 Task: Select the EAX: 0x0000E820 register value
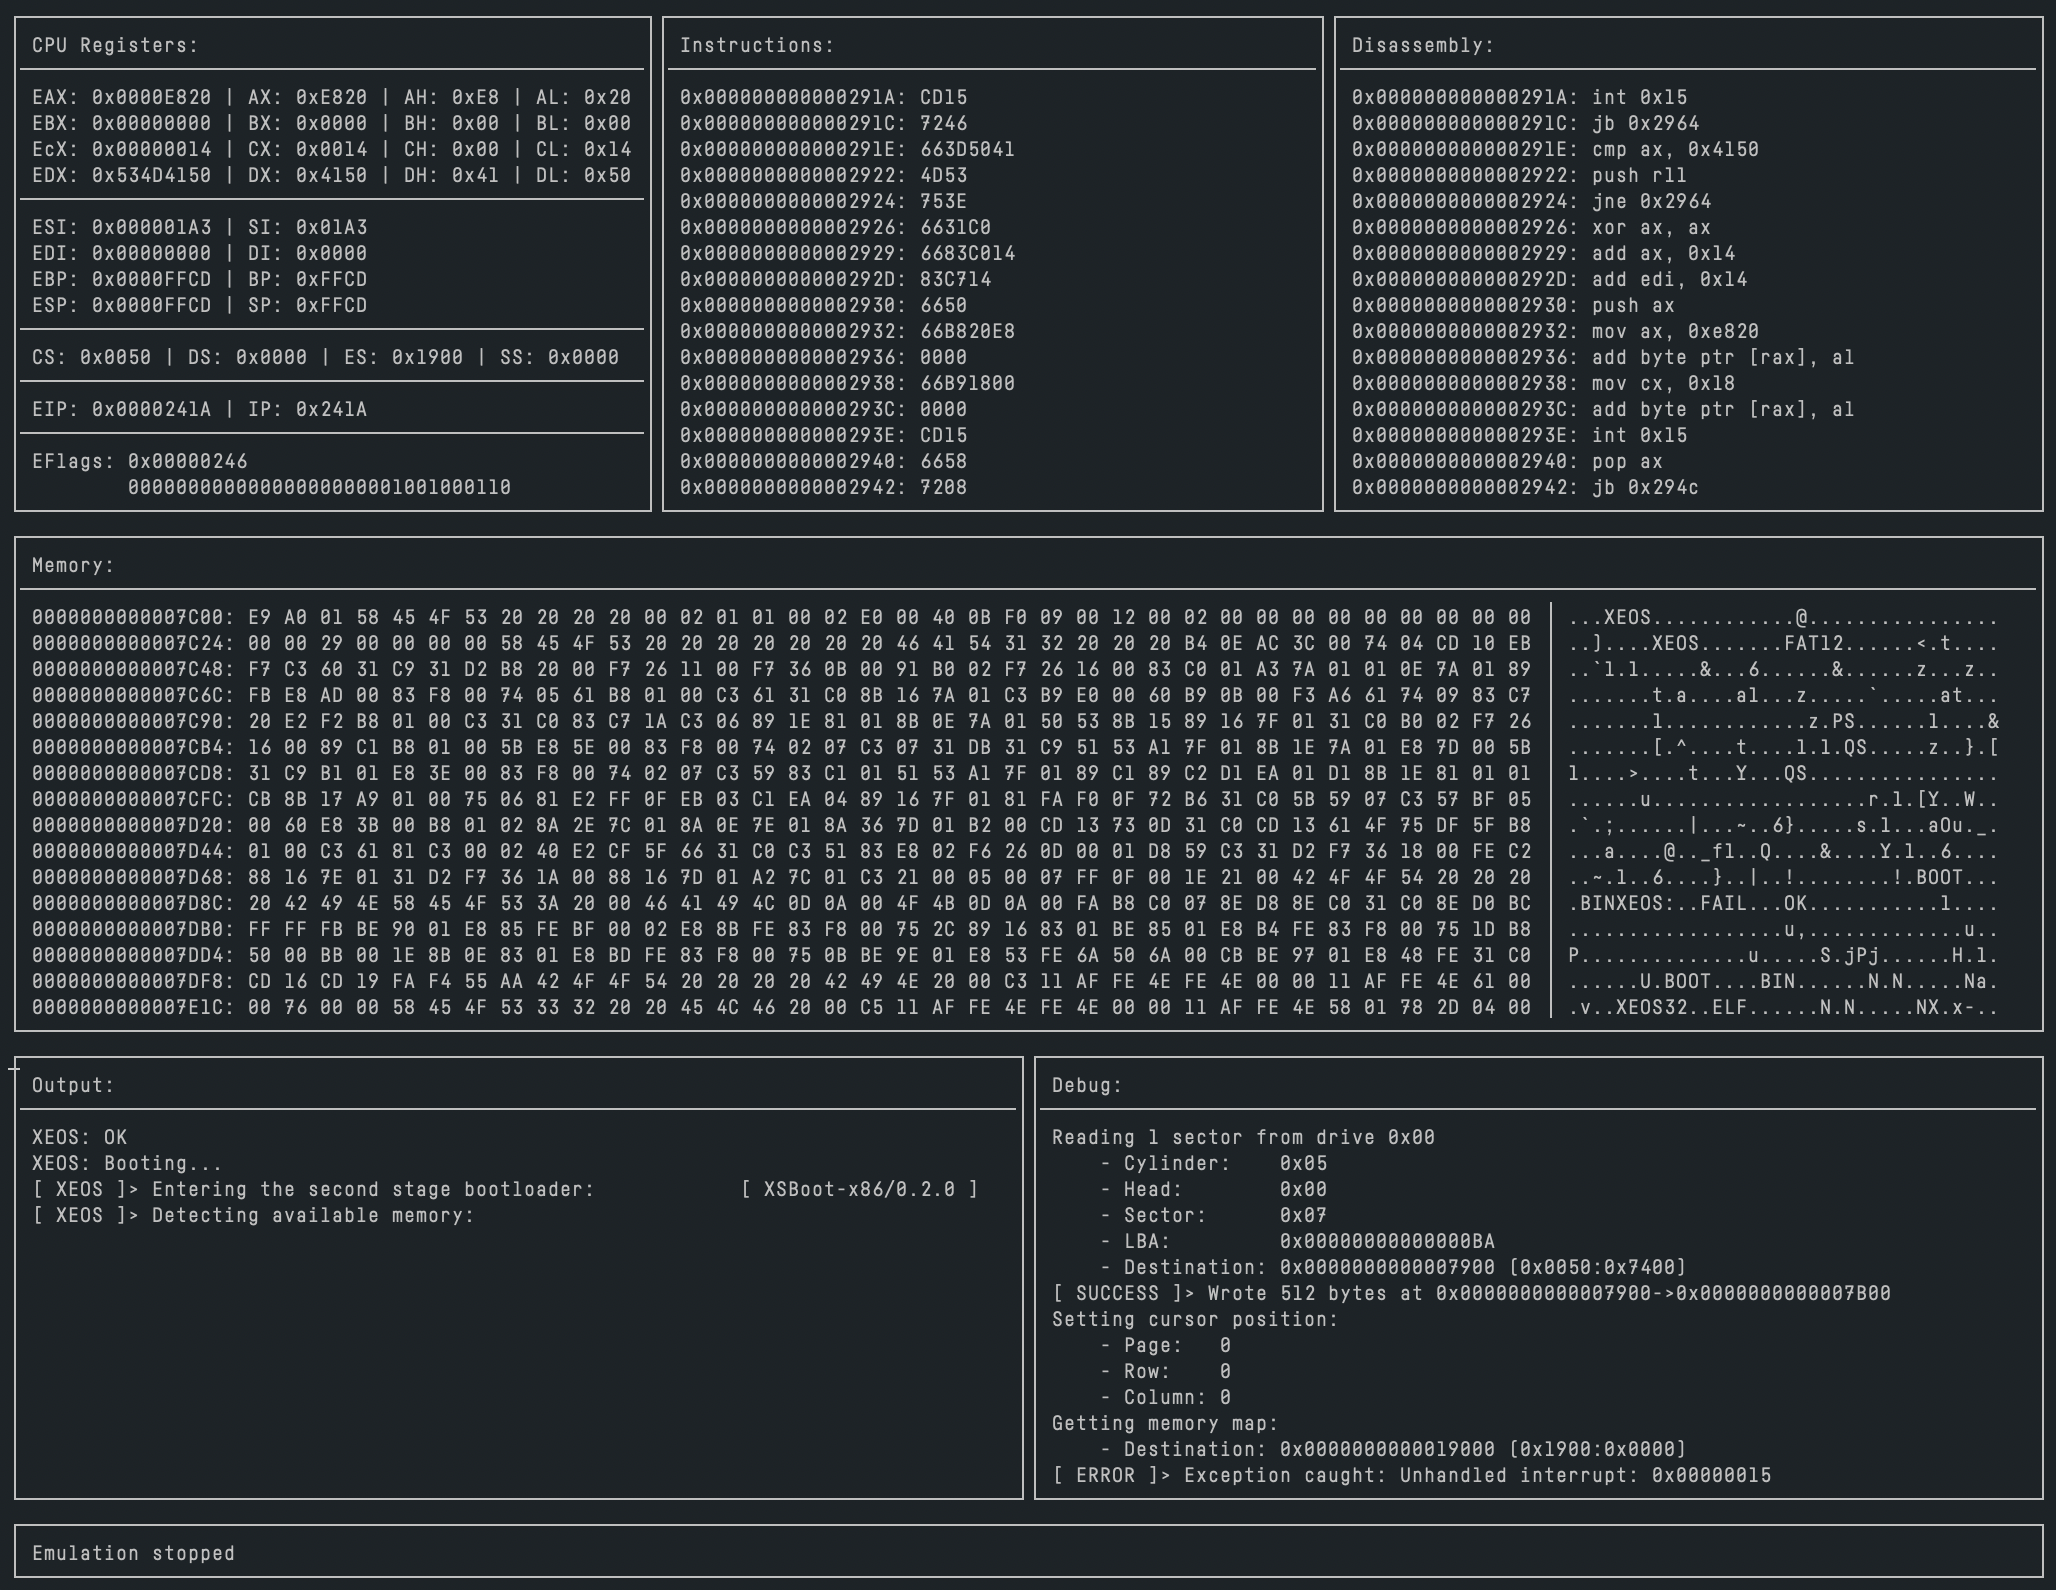(122, 98)
